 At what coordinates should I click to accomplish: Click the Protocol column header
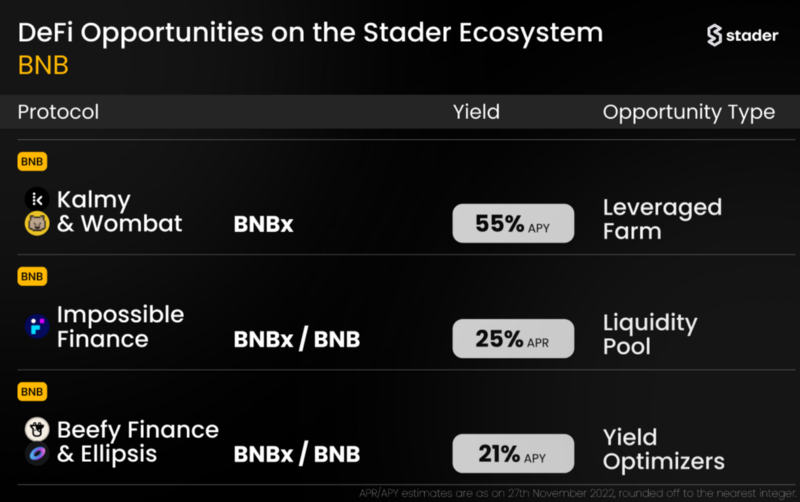tap(58, 112)
